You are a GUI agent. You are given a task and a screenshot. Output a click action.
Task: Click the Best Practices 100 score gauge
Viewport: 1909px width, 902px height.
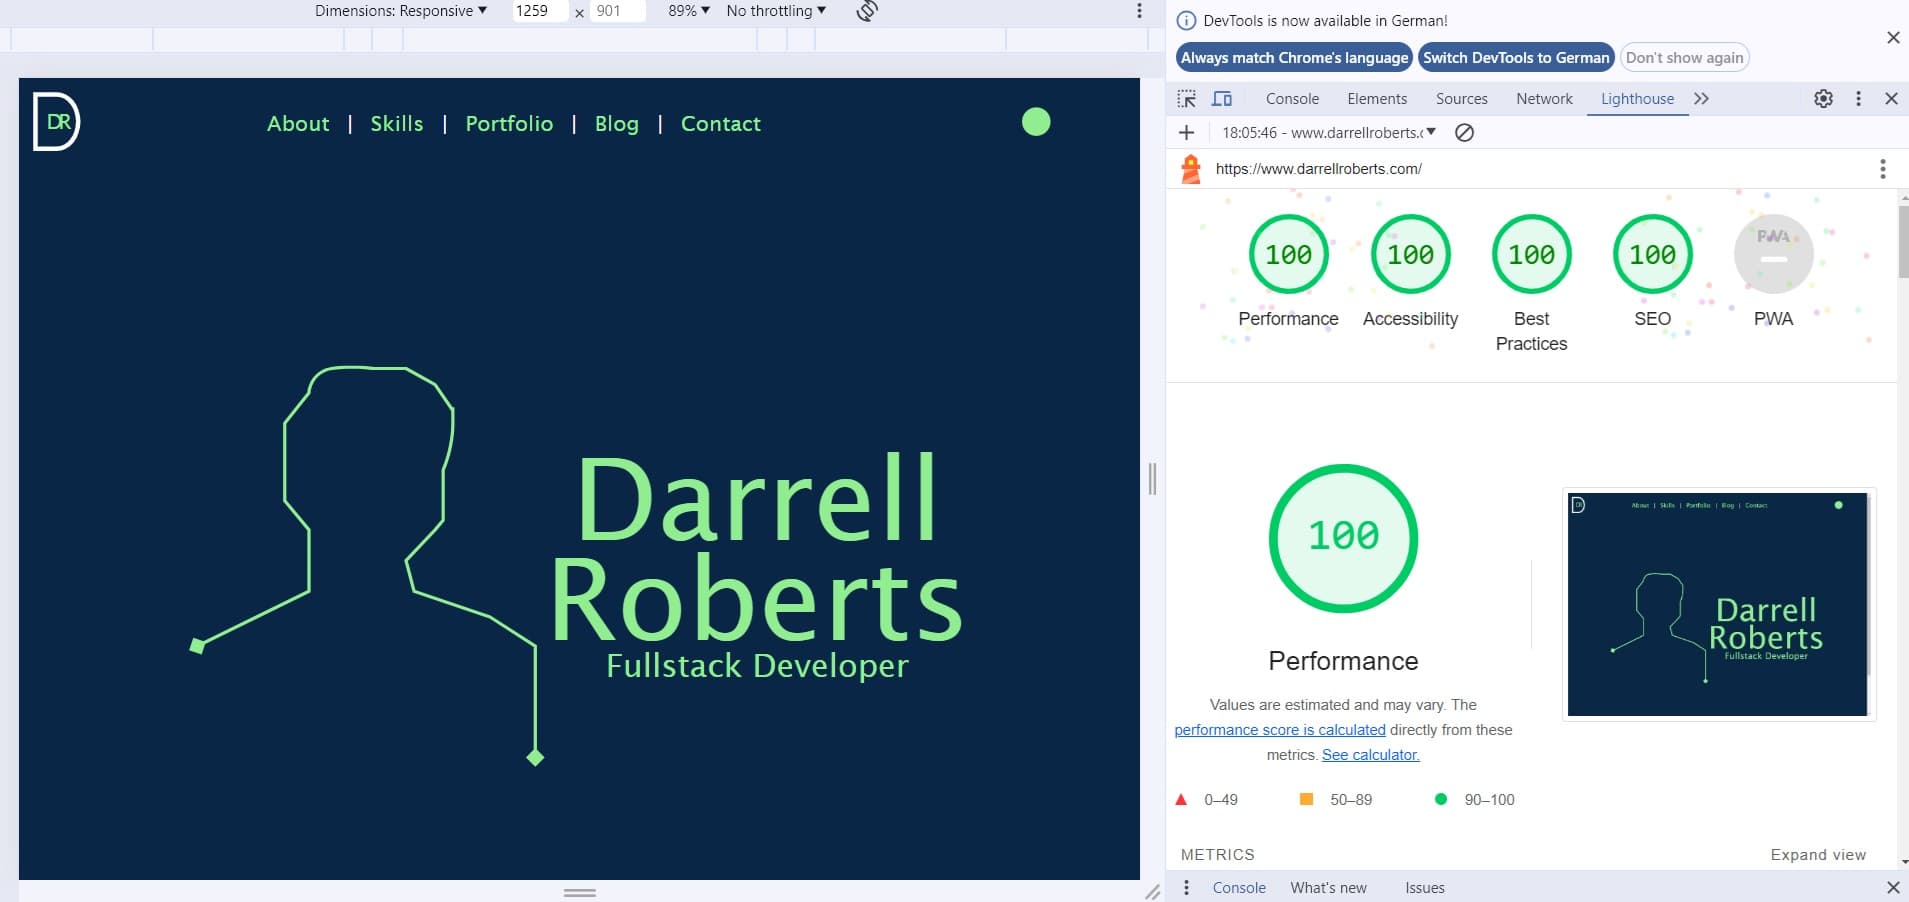pyautogui.click(x=1532, y=254)
